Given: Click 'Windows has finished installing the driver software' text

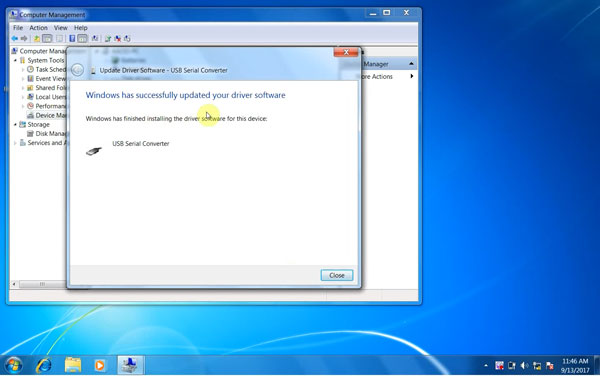Looking at the screenshot, I should (176, 119).
